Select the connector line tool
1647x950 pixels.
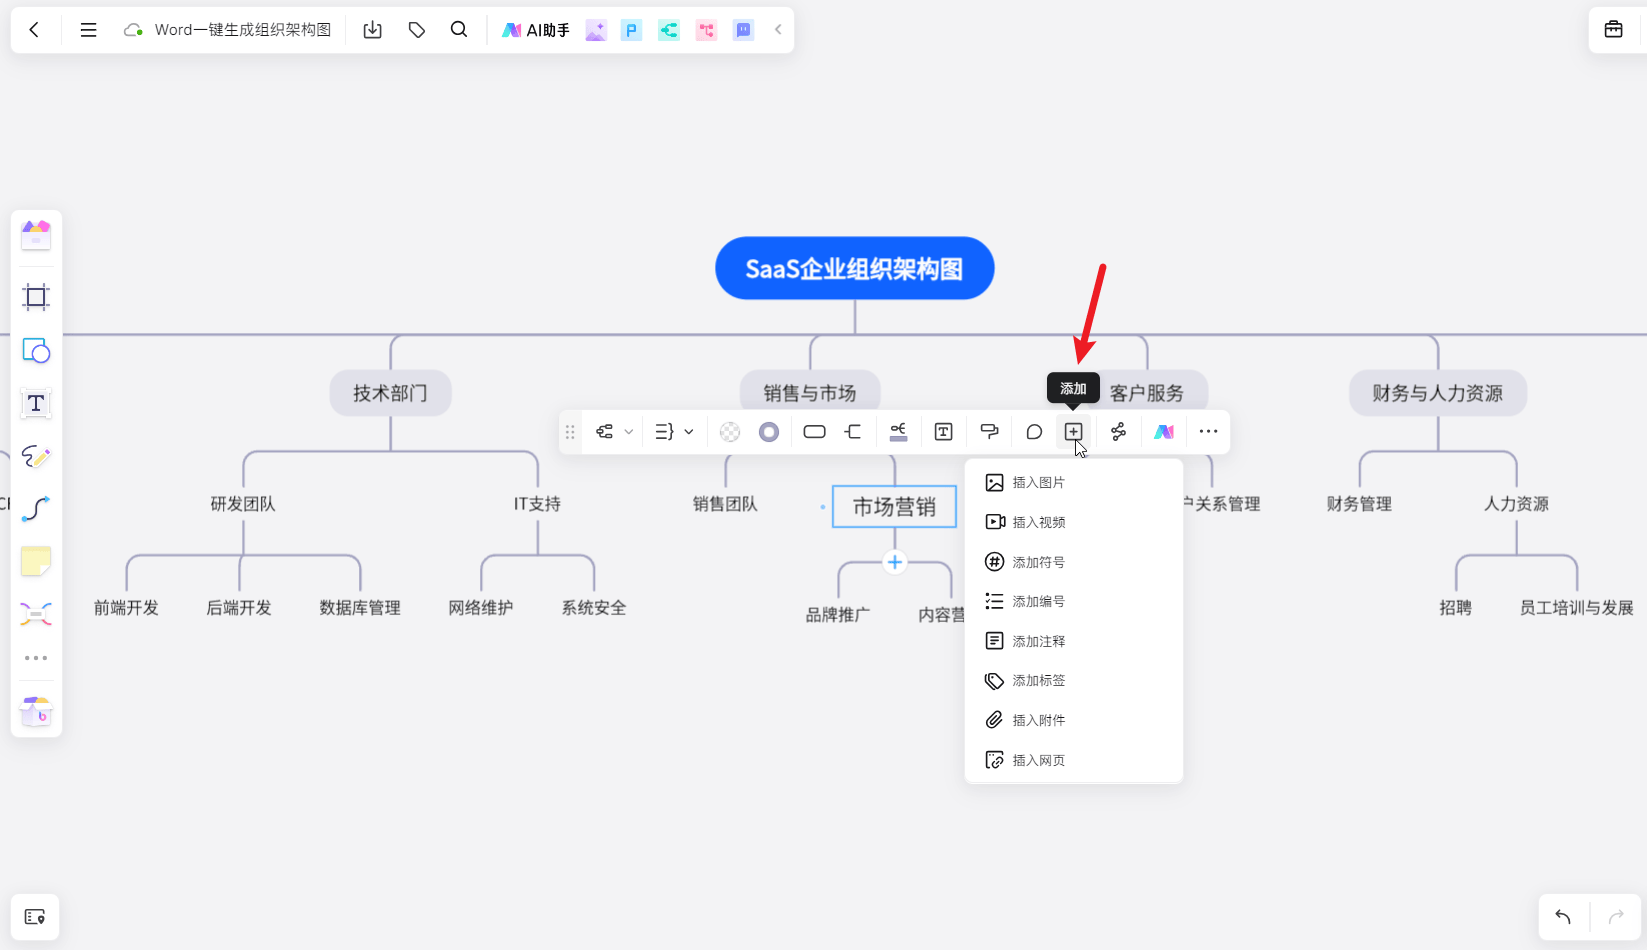click(36, 509)
